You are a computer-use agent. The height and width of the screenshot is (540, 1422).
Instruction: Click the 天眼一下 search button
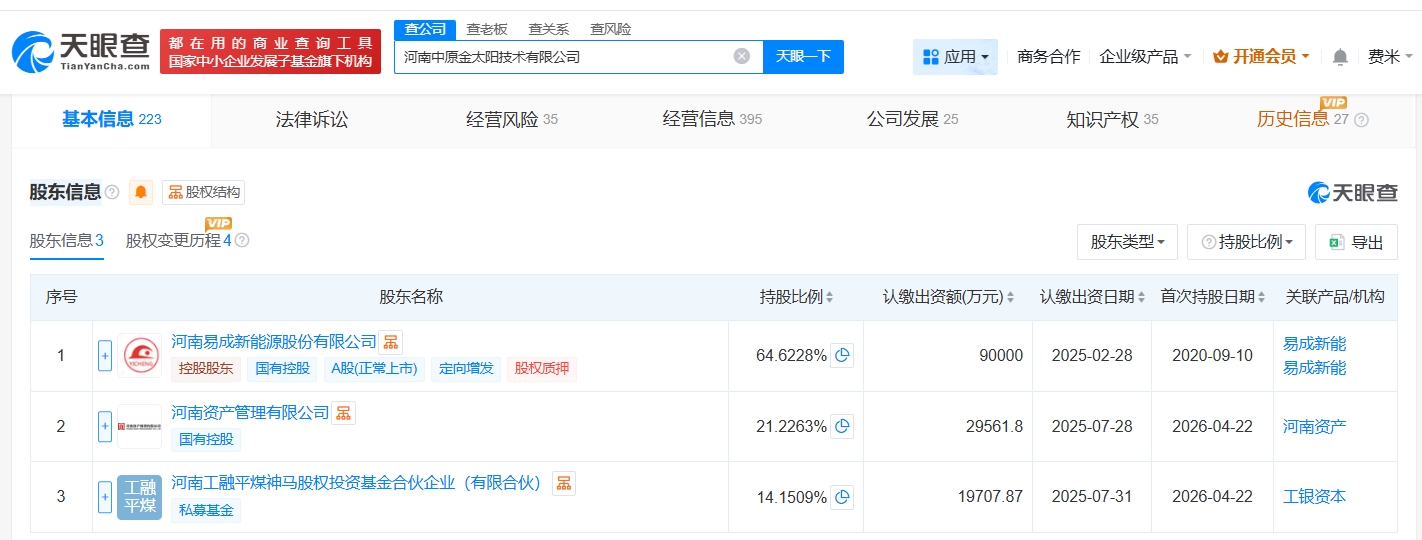[803, 57]
